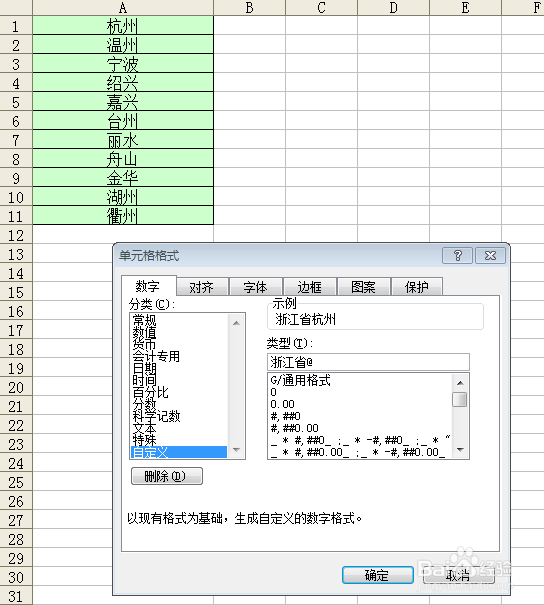Viewport: 544px width, 605px height.
Task: Select row 1 header
Action: pyautogui.click(x=16, y=25)
